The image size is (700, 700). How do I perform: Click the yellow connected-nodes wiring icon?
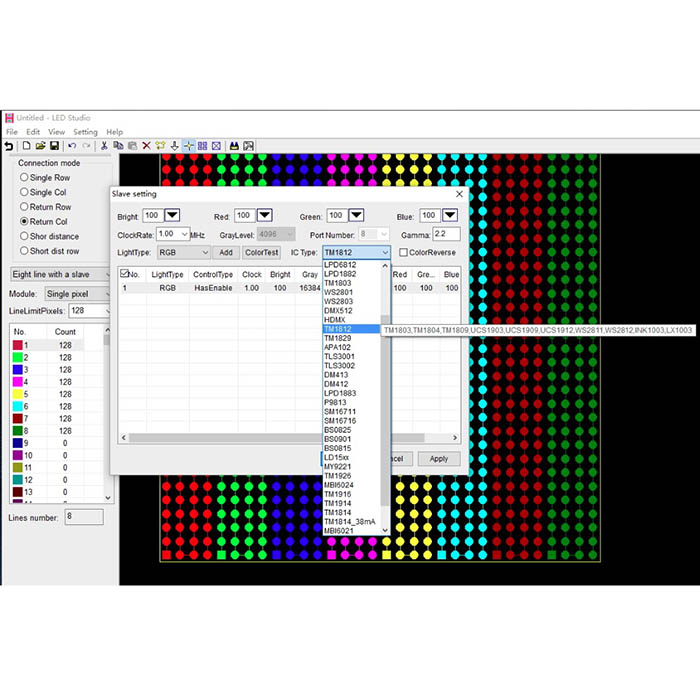[x=160, y=146]
